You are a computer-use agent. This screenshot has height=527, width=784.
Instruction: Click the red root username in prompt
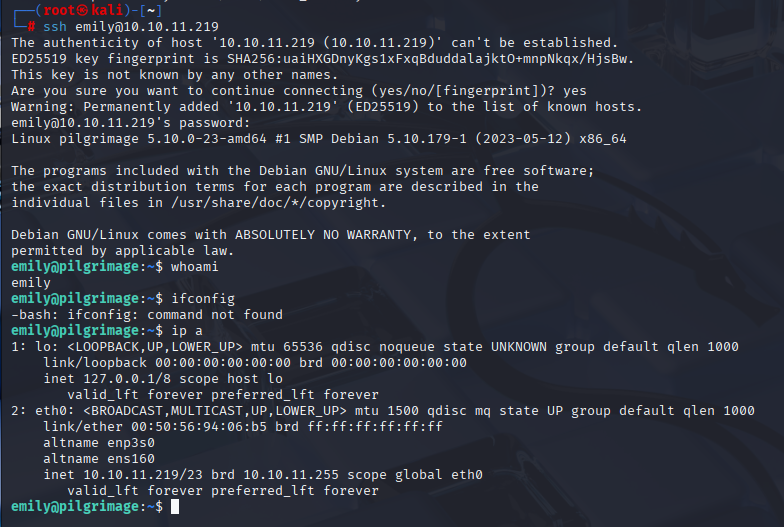pos(60,10)
